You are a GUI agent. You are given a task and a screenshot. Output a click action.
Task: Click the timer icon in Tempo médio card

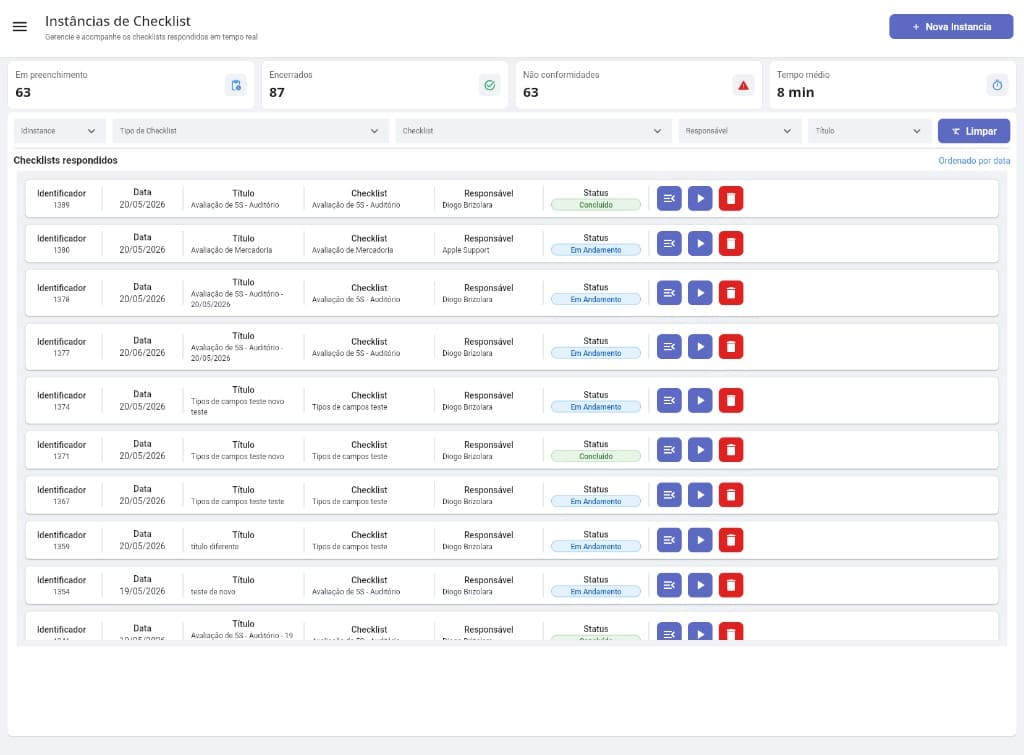(x=997, y=85)
